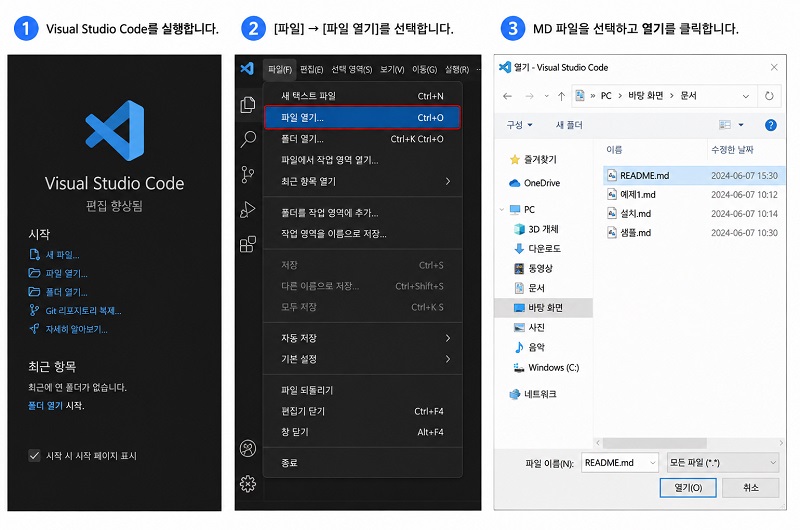Click the README.md file icon

(x=612, y=175)
